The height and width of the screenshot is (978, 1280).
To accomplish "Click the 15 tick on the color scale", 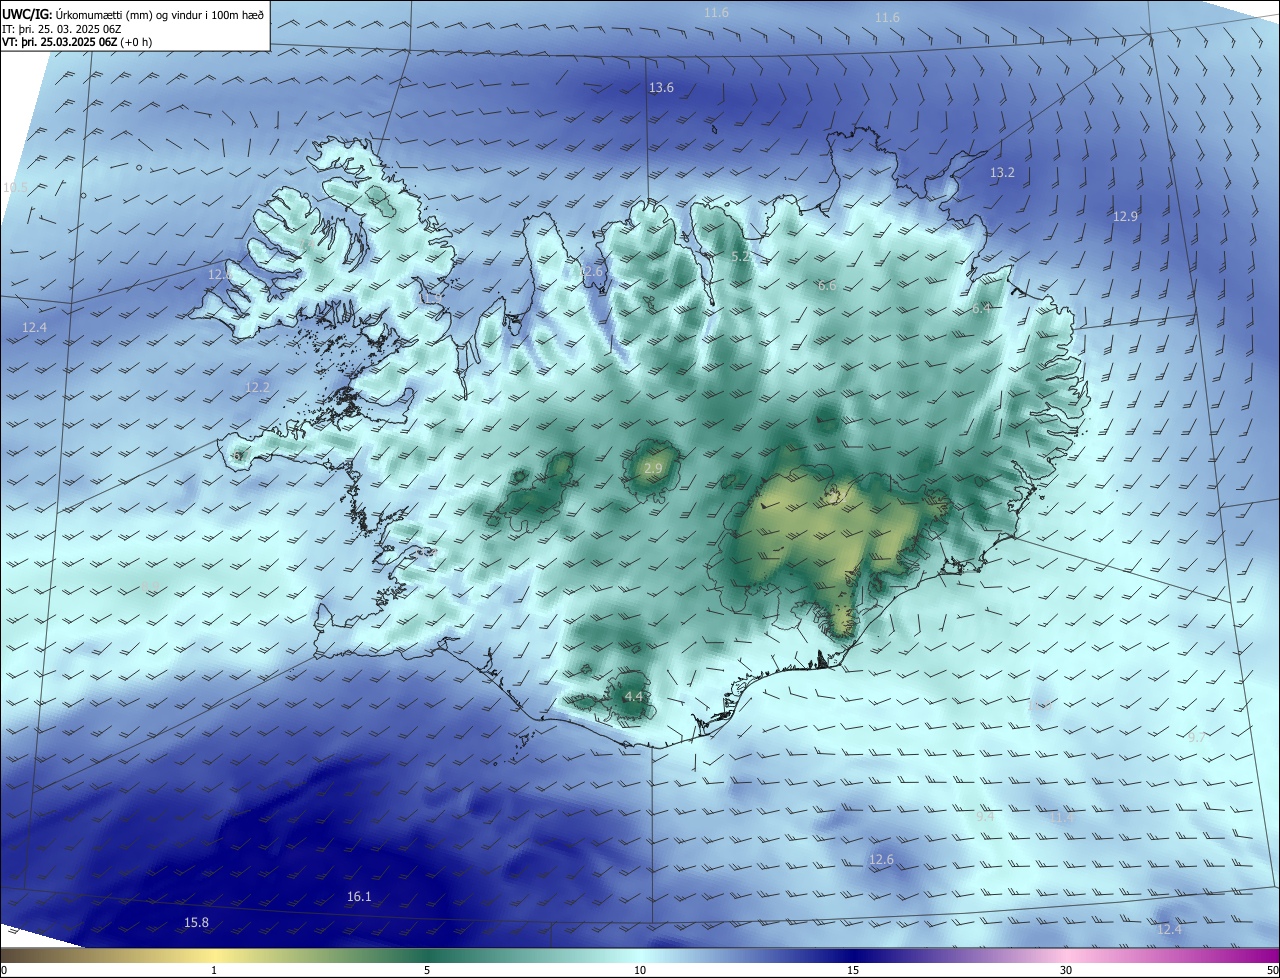I will click(x=853, y=970).
